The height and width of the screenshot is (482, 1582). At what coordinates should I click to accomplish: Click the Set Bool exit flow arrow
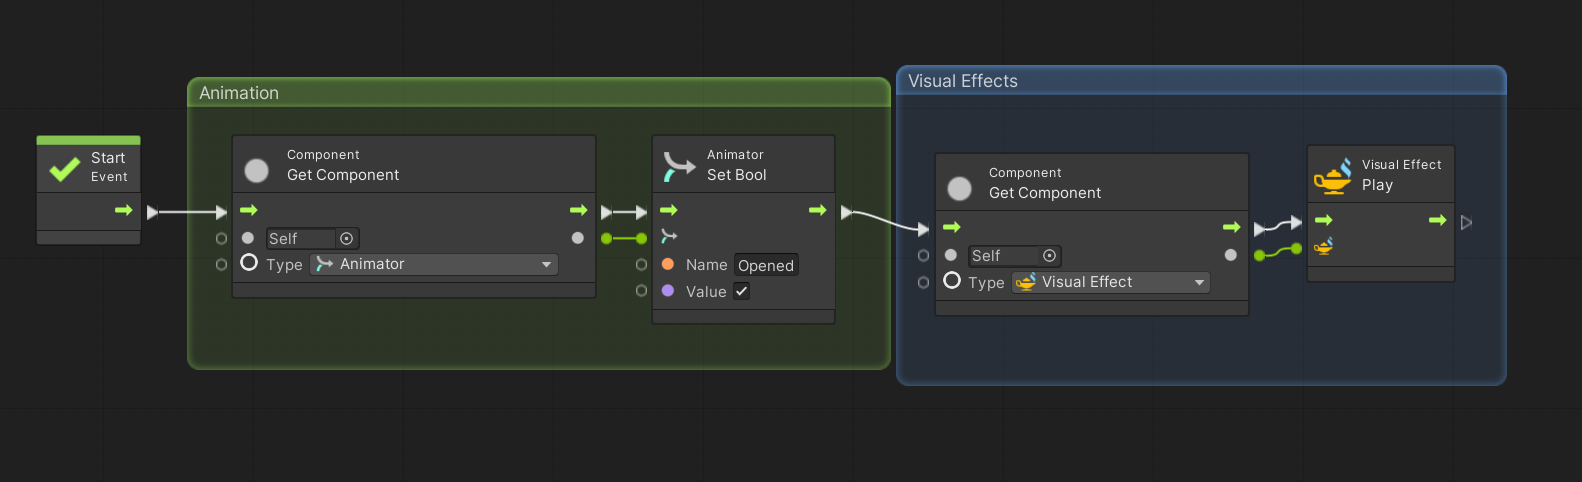[x=817, y=210]
